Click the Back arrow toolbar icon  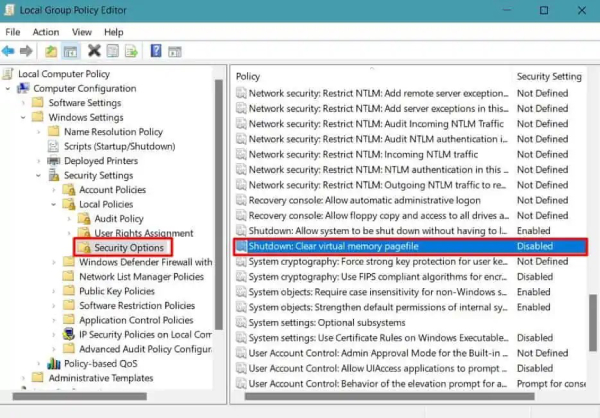[x=9, y=51]
